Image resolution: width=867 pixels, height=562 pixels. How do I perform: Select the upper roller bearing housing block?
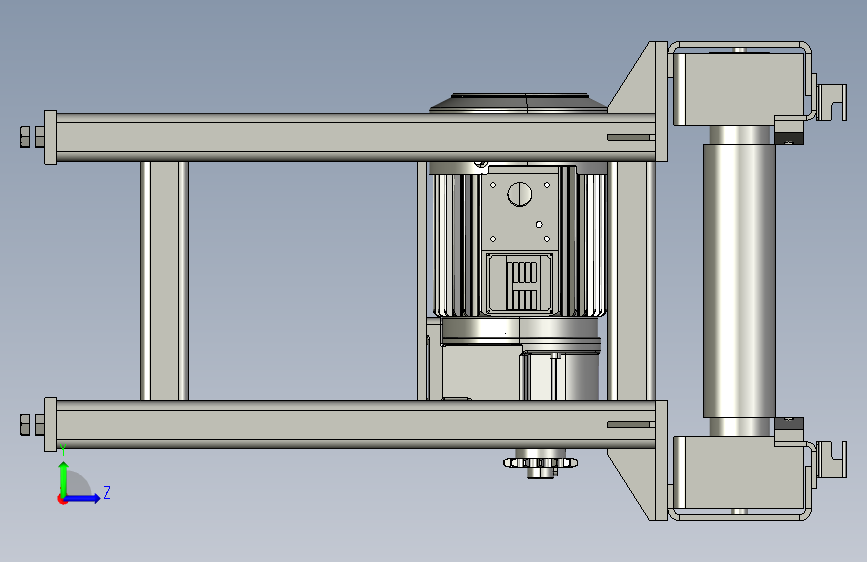(x=739, y=89)
